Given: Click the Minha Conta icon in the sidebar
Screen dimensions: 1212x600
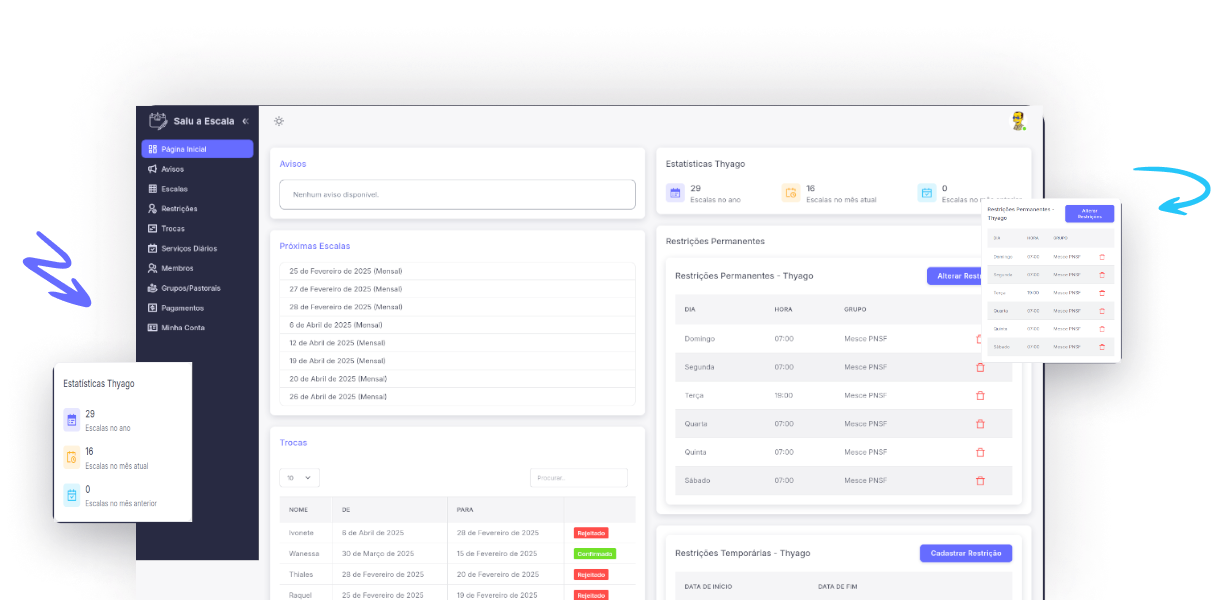Looking at the screenshot, I should (x=152, y=327).
